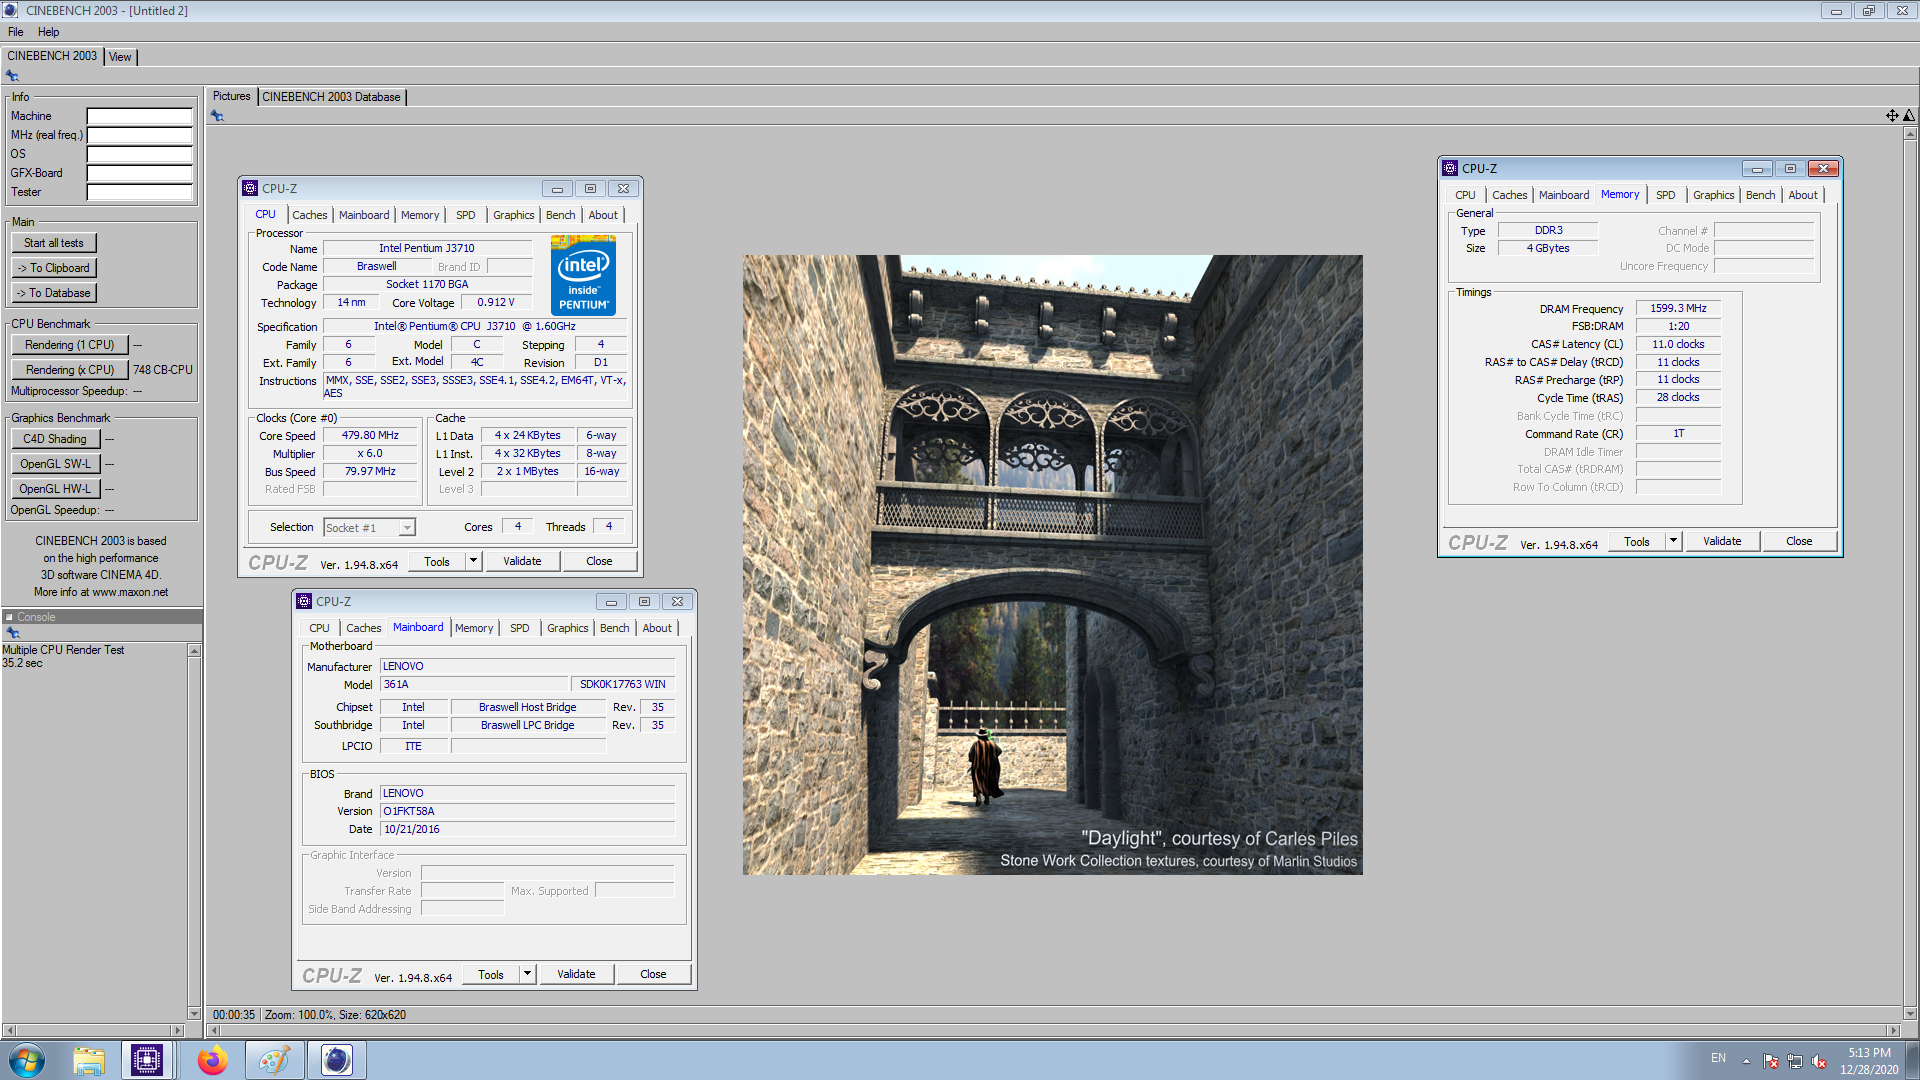The height and width of the screenshot is (1080, 1920).
Task: Select the Pictures tab
Action: (232, 96)
